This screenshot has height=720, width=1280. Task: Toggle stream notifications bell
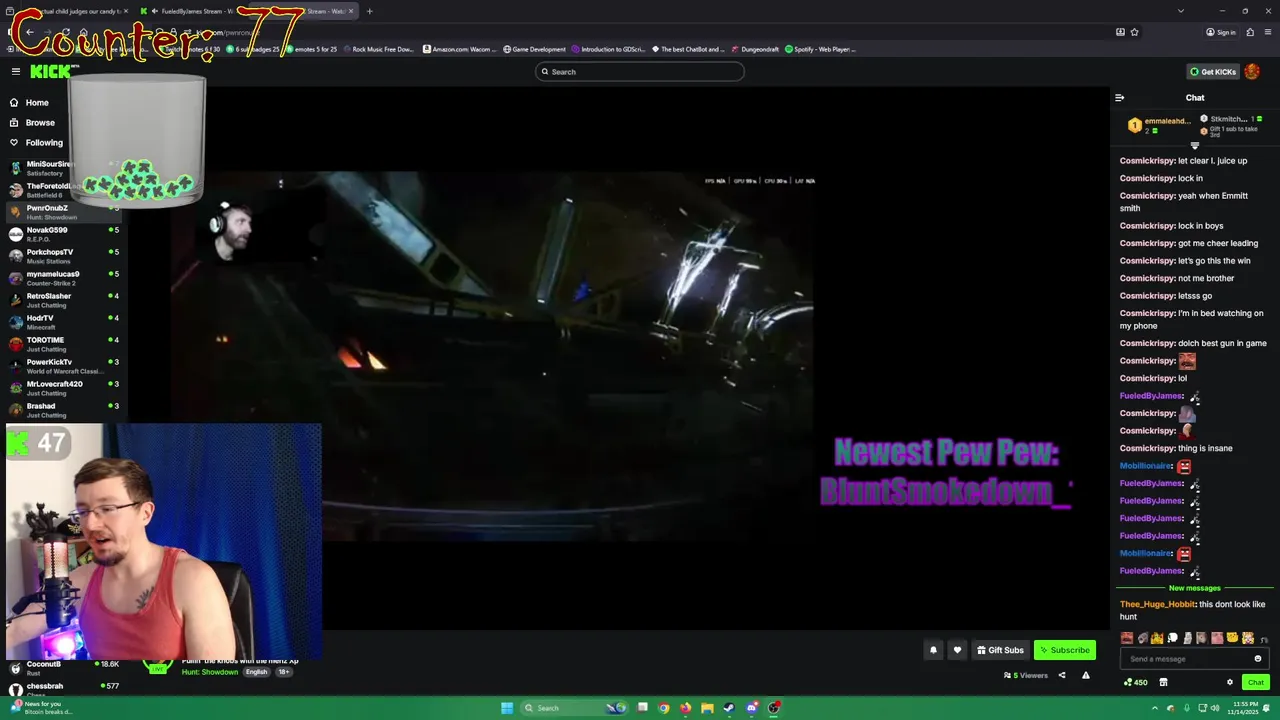[x=933, y=650]
